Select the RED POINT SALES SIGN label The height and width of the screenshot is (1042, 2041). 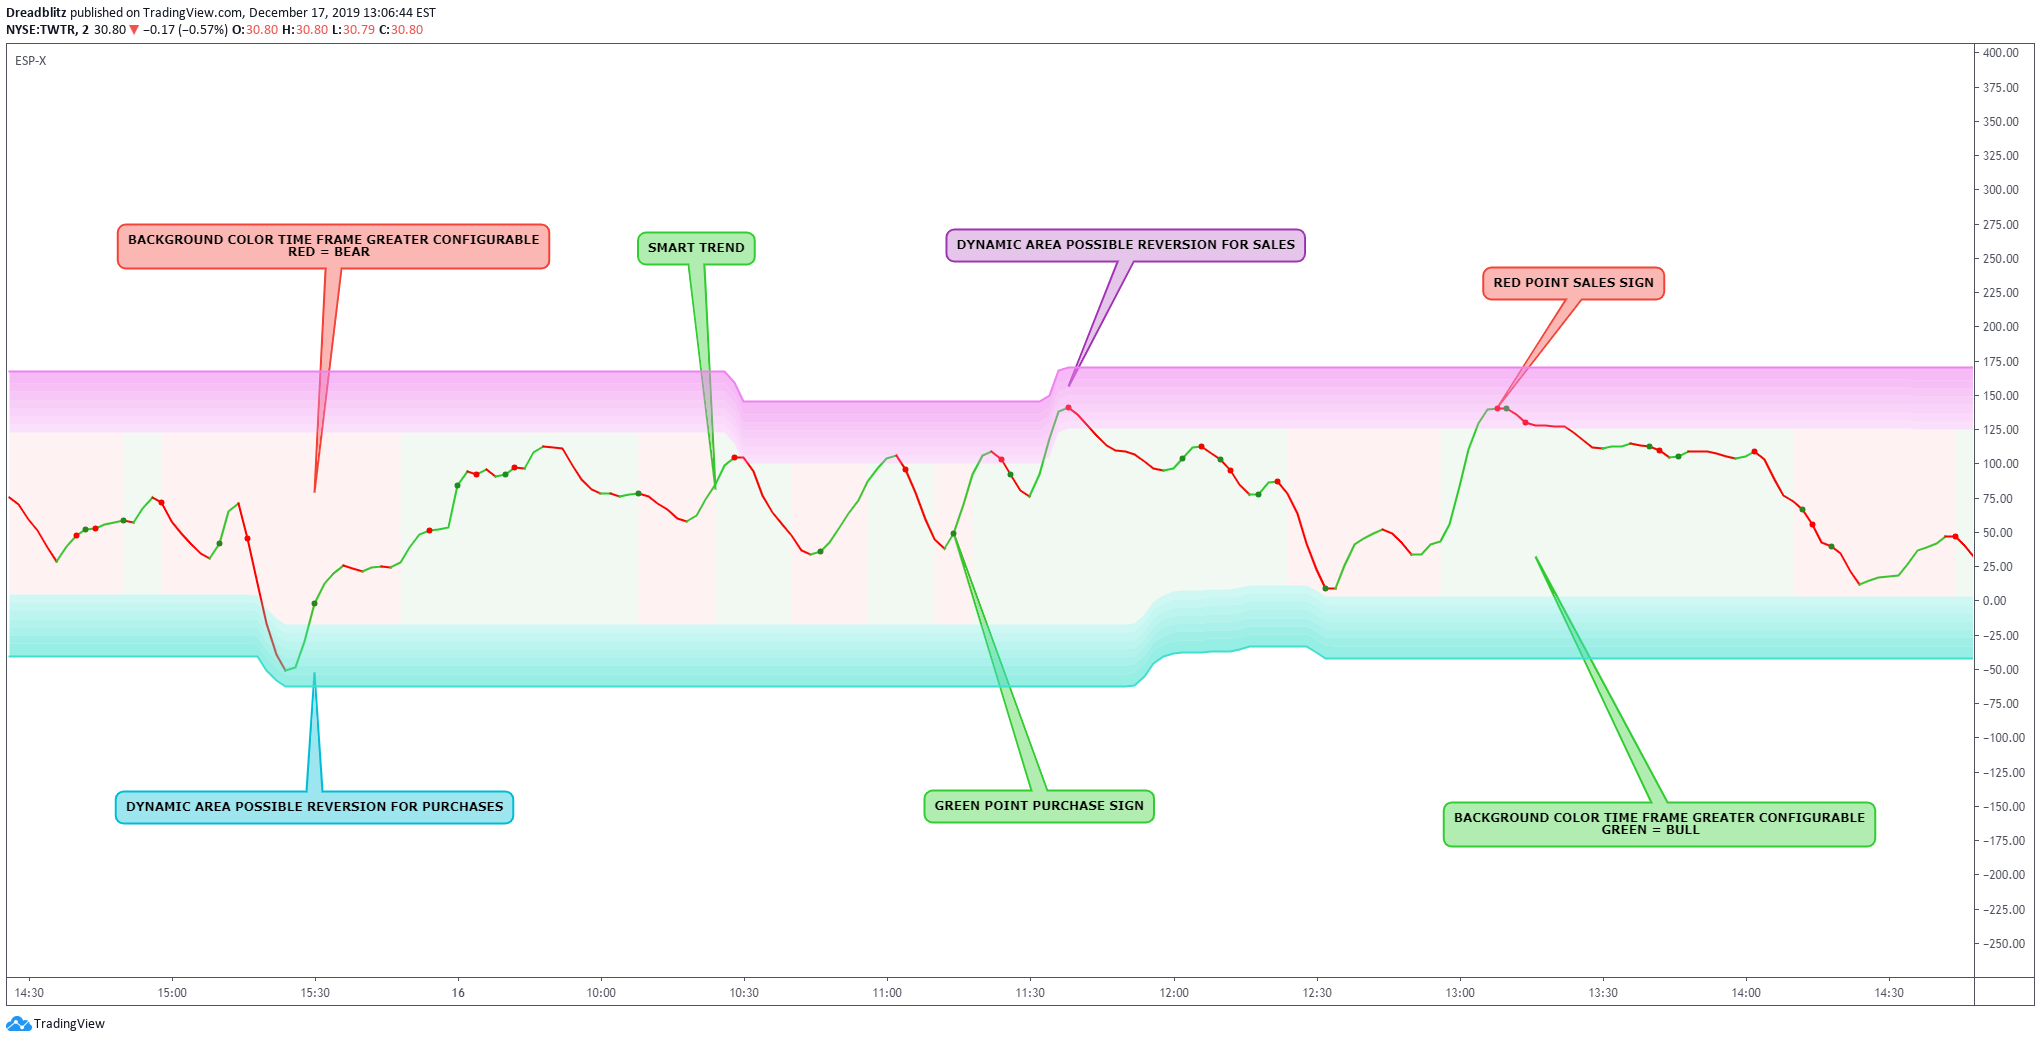1573,283
